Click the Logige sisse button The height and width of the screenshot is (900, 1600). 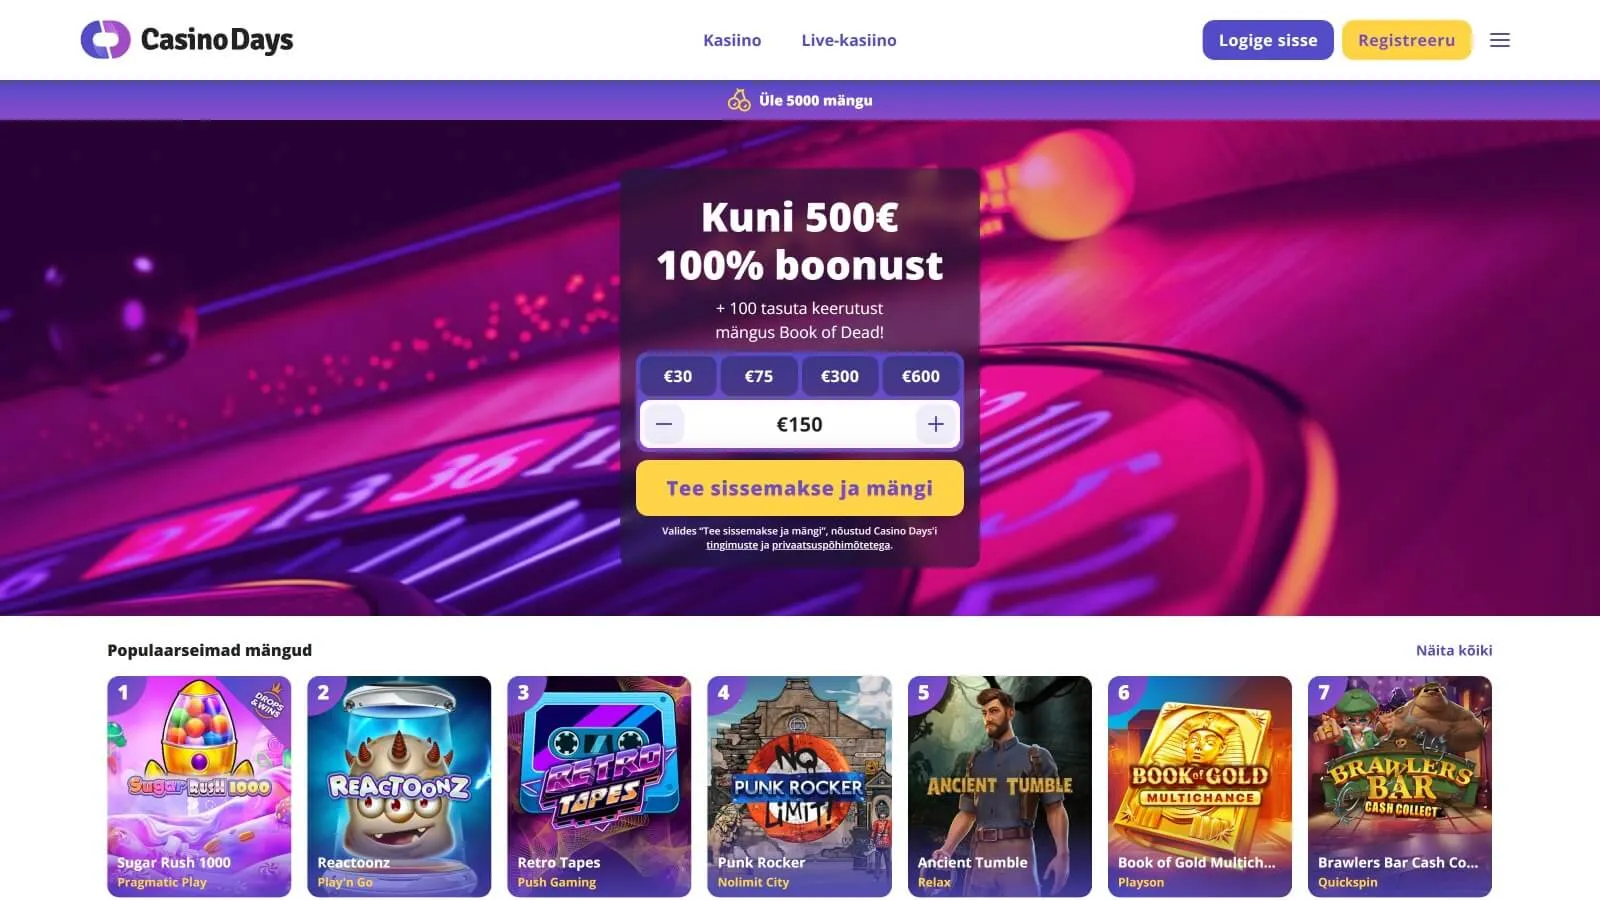click(x=1268, y=40)
